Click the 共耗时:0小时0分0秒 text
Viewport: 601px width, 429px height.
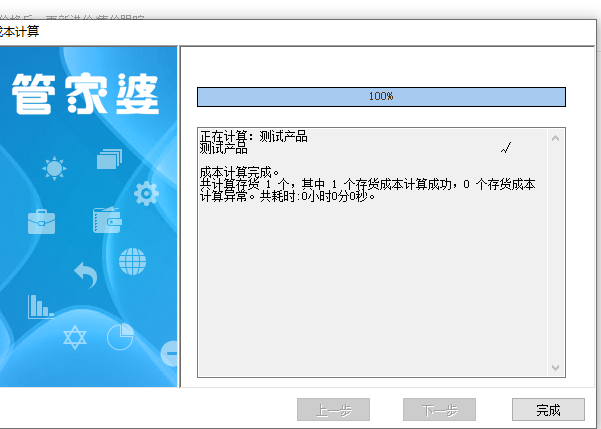click(x=314, y=197)
